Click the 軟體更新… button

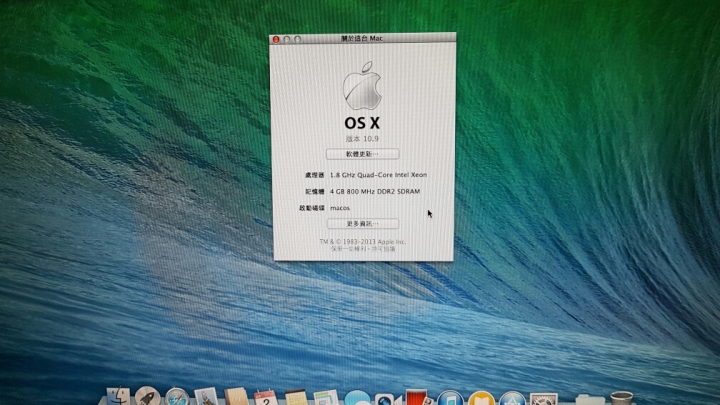pyautogui.click(x=362, y=154)
